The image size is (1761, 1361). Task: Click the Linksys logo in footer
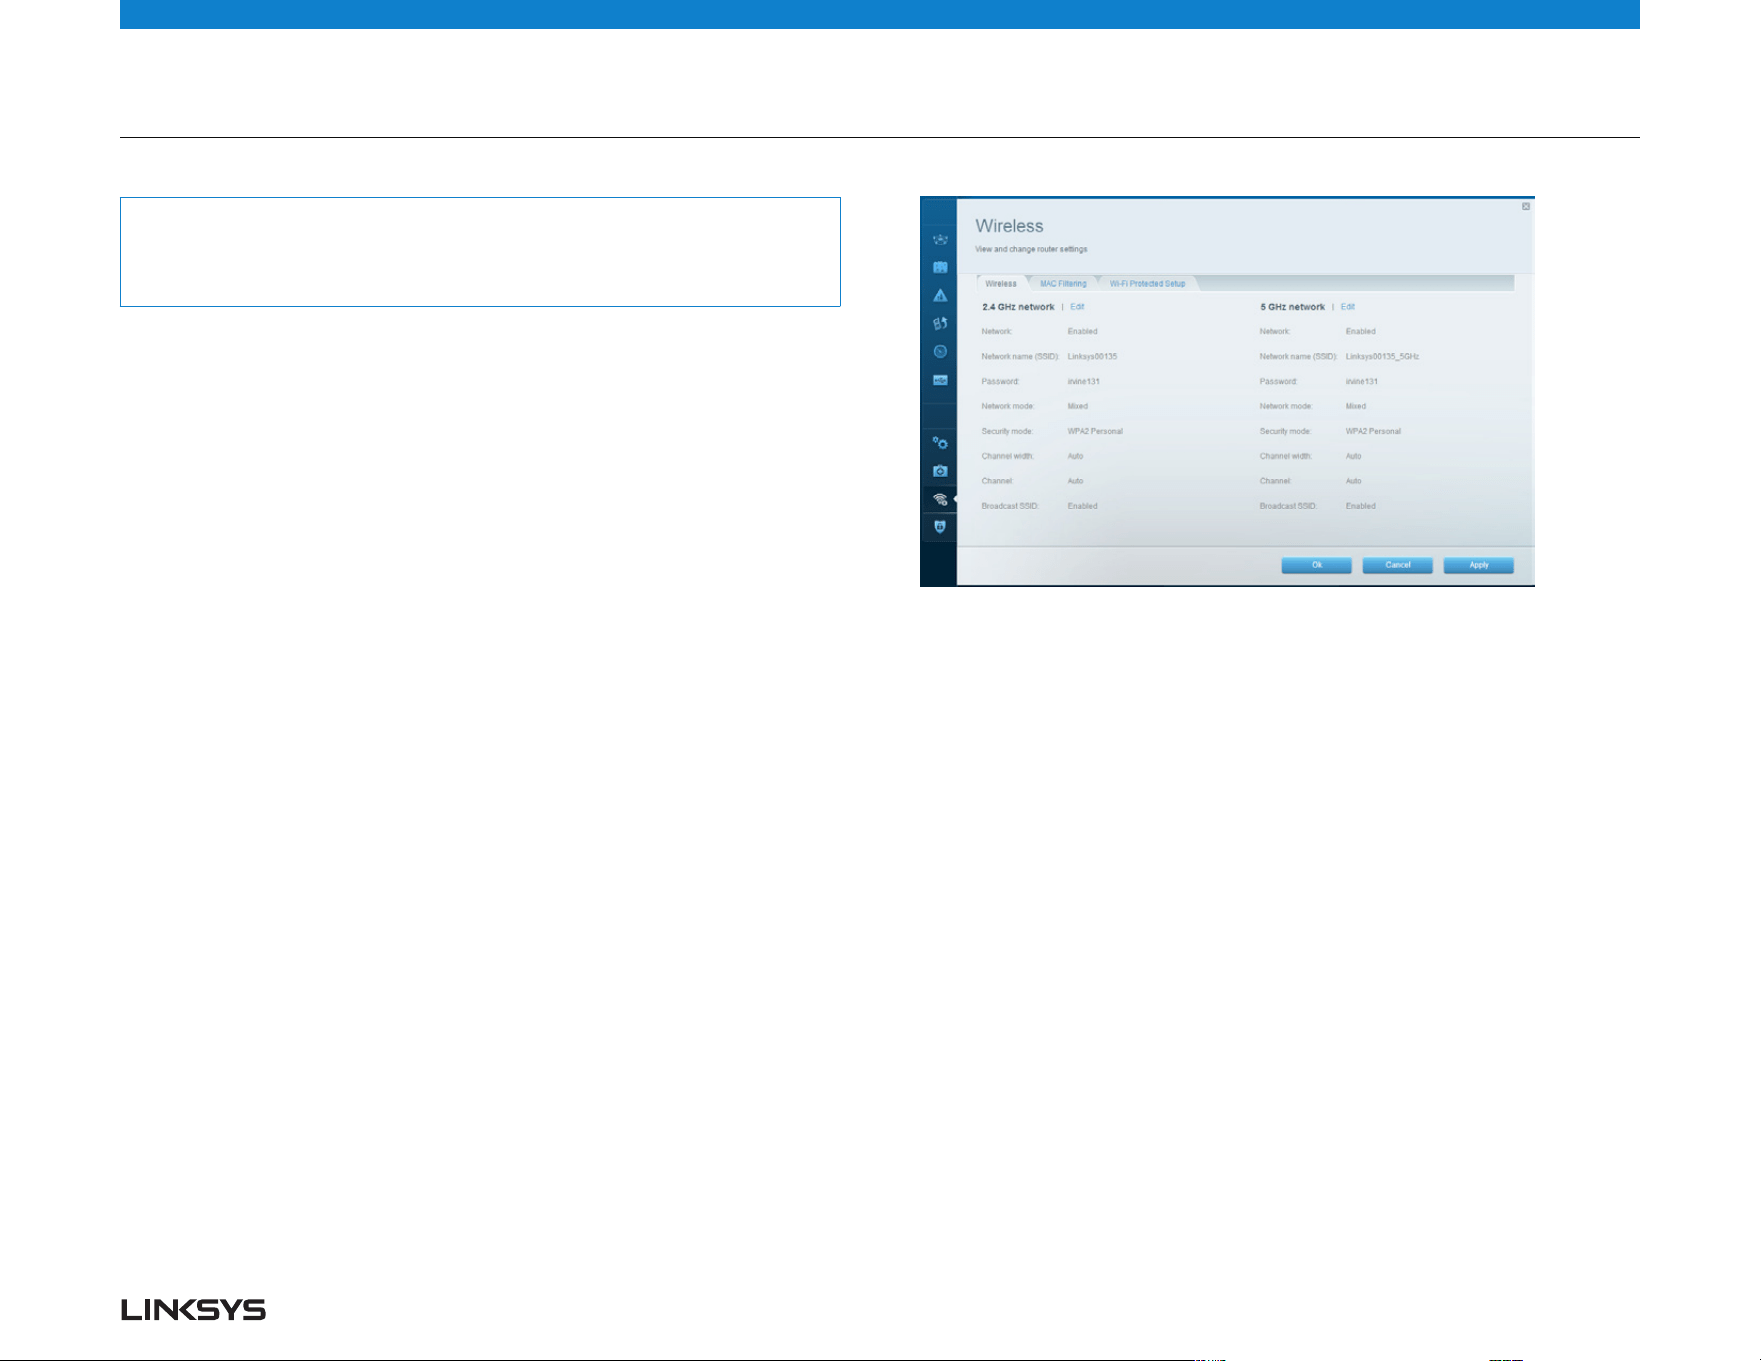pos(194,1310)
